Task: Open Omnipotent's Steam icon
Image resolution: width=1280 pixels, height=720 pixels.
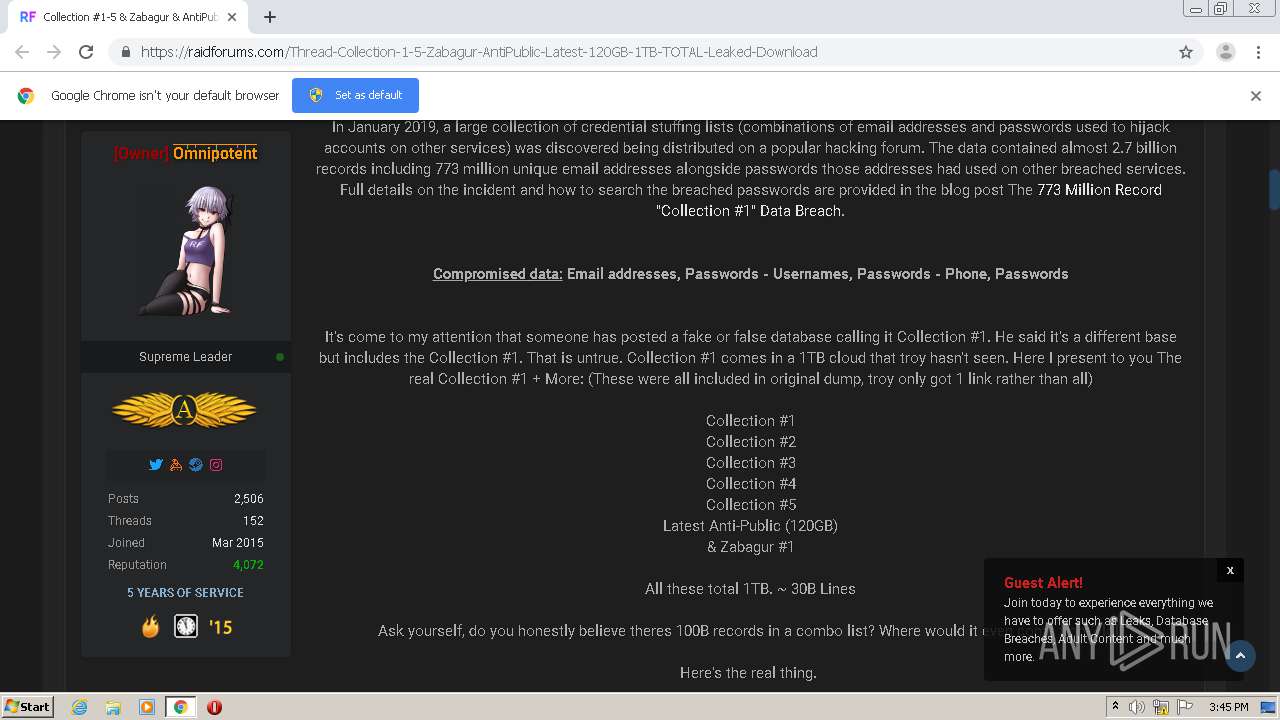Action: pyautogui.click(x=196, y=465)
